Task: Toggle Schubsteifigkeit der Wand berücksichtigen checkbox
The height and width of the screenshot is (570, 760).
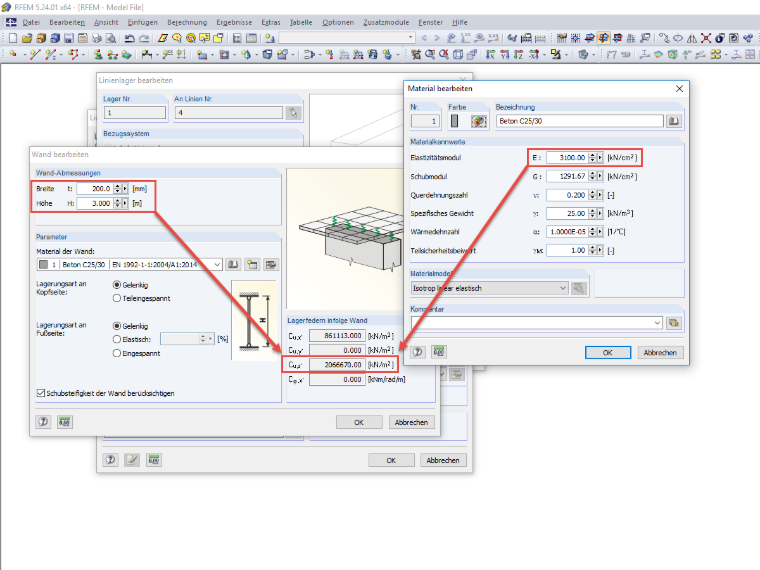Action: (x=41, y=393)
